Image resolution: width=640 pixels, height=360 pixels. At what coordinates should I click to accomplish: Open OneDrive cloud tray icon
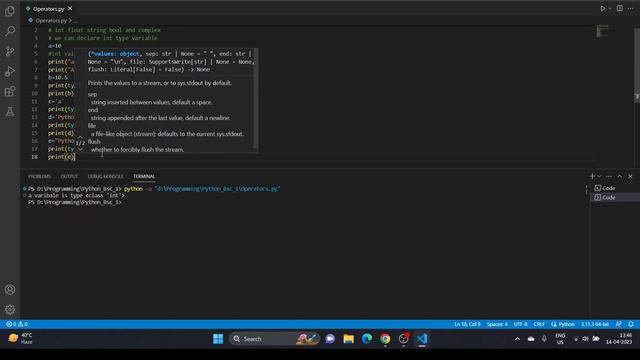(531, 339)
